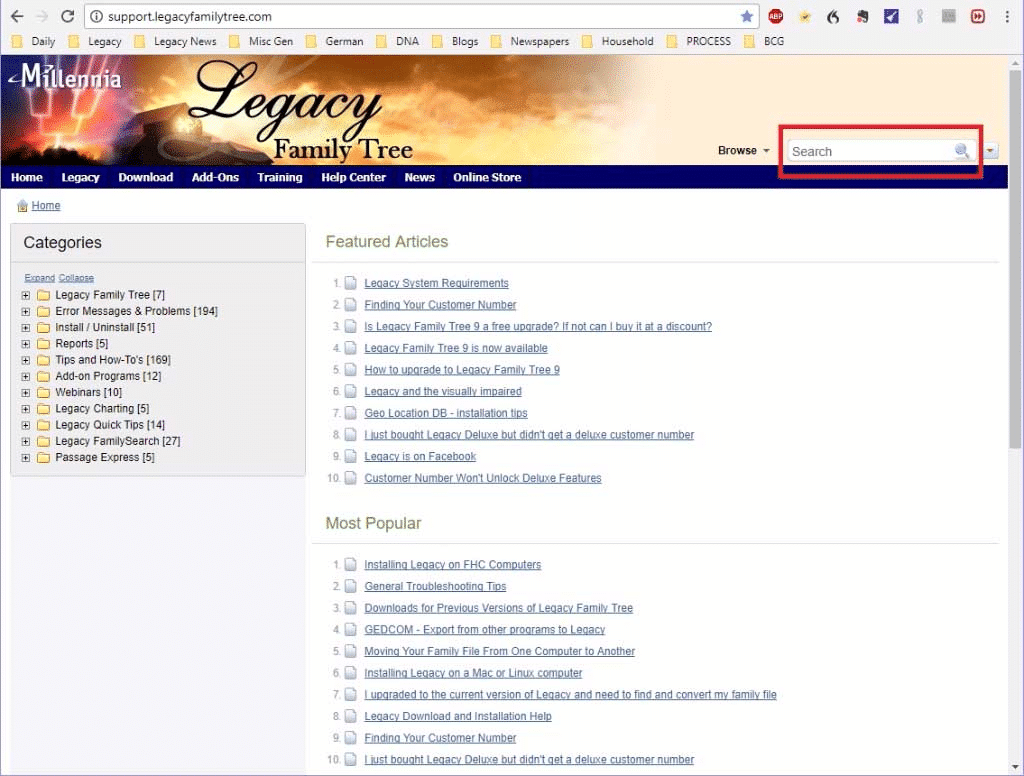Click the Collapse all categories link
The height and width of the screenshot is (776, 1024).
(76, 278)
